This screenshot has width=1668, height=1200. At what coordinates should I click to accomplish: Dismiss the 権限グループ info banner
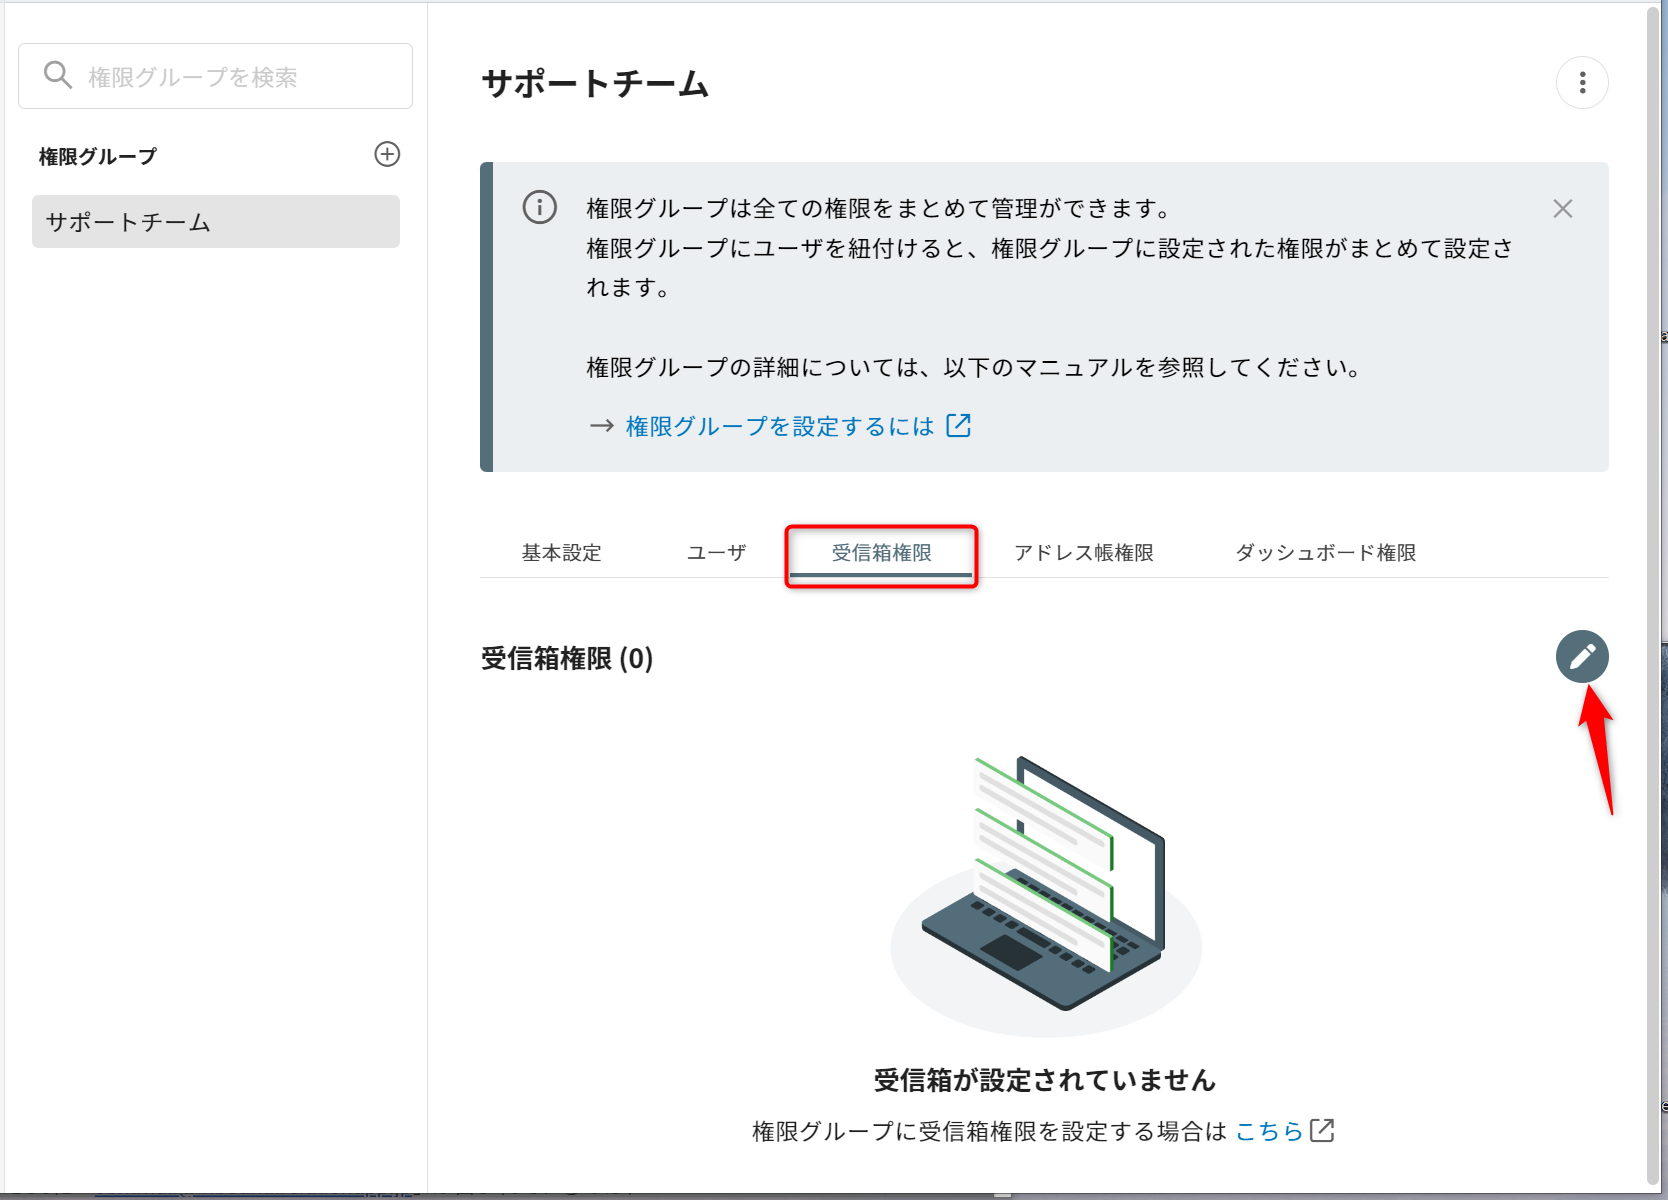coord(1562,209)
